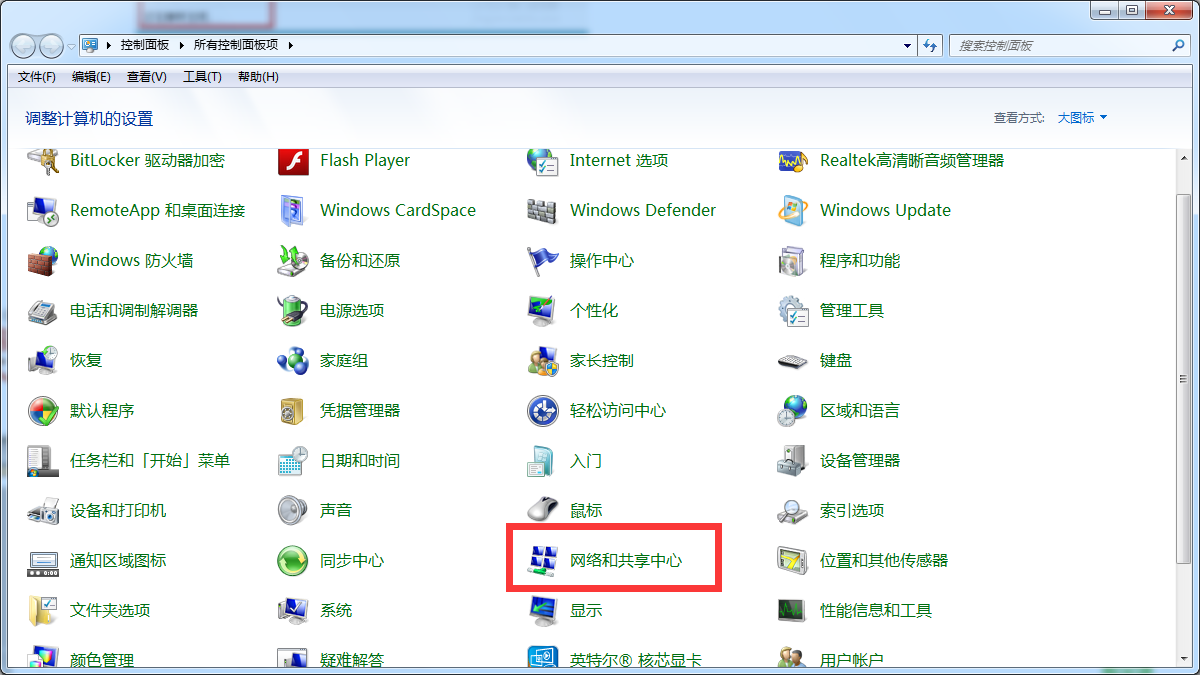Click the 同步中心 icon
This screenshot has width=1200, height=675.
click(x=292, y=561)
